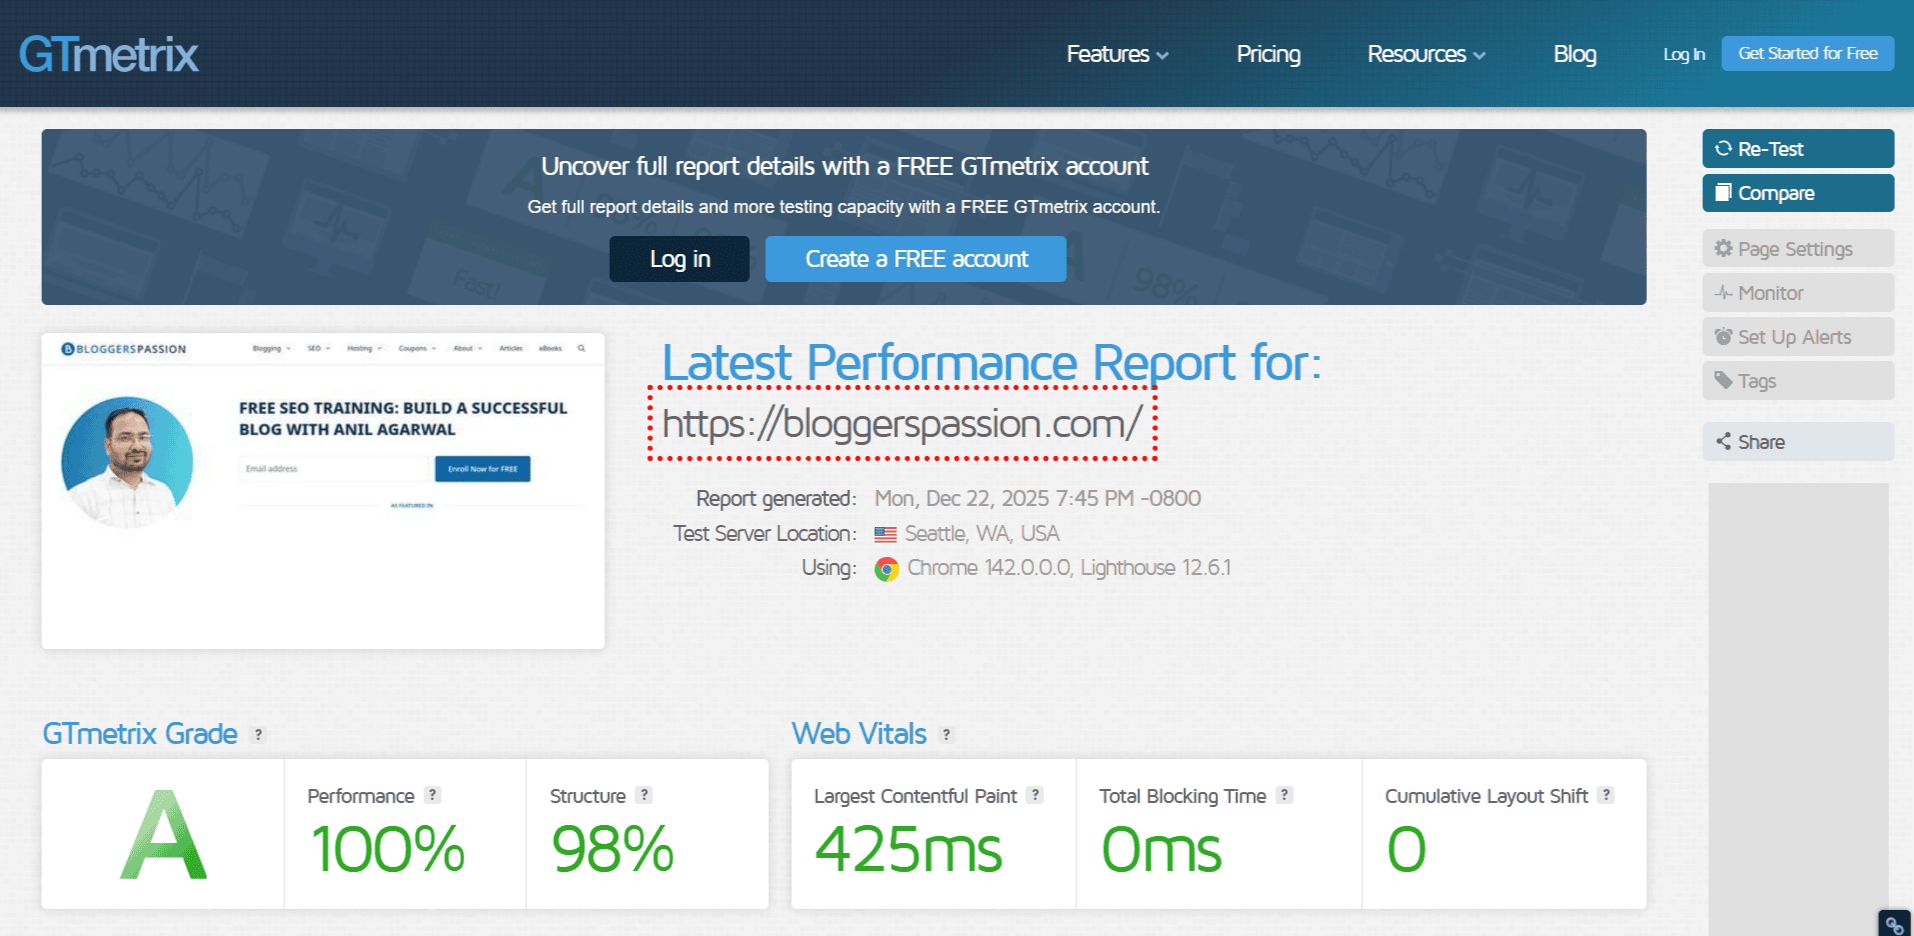Open the Performance score help tooltip

[432, 796]
